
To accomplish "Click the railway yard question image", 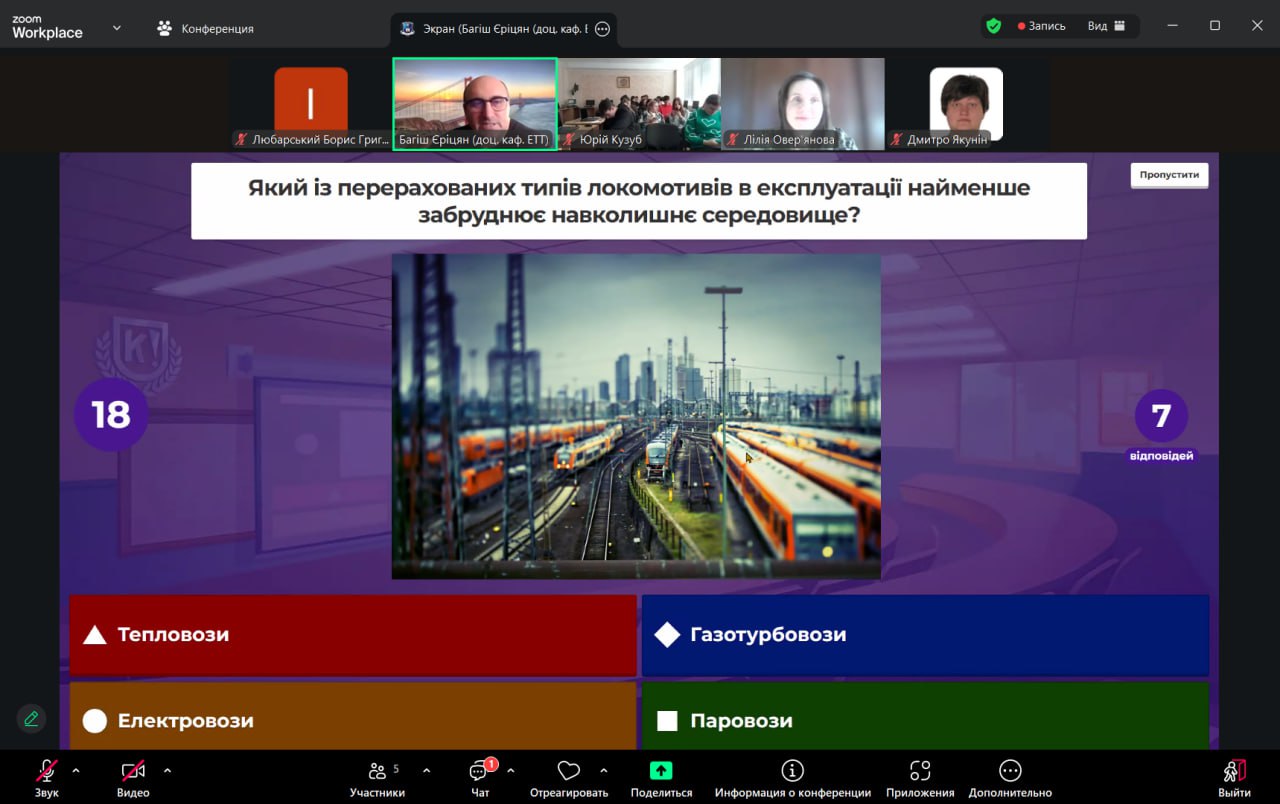I will pos(636,416).
